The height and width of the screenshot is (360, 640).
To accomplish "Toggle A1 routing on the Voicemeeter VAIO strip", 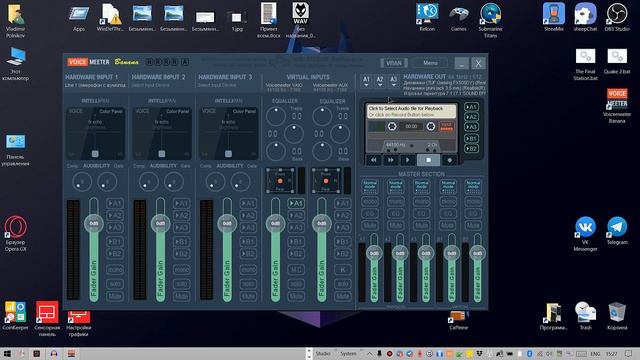I will coord(296,203).
